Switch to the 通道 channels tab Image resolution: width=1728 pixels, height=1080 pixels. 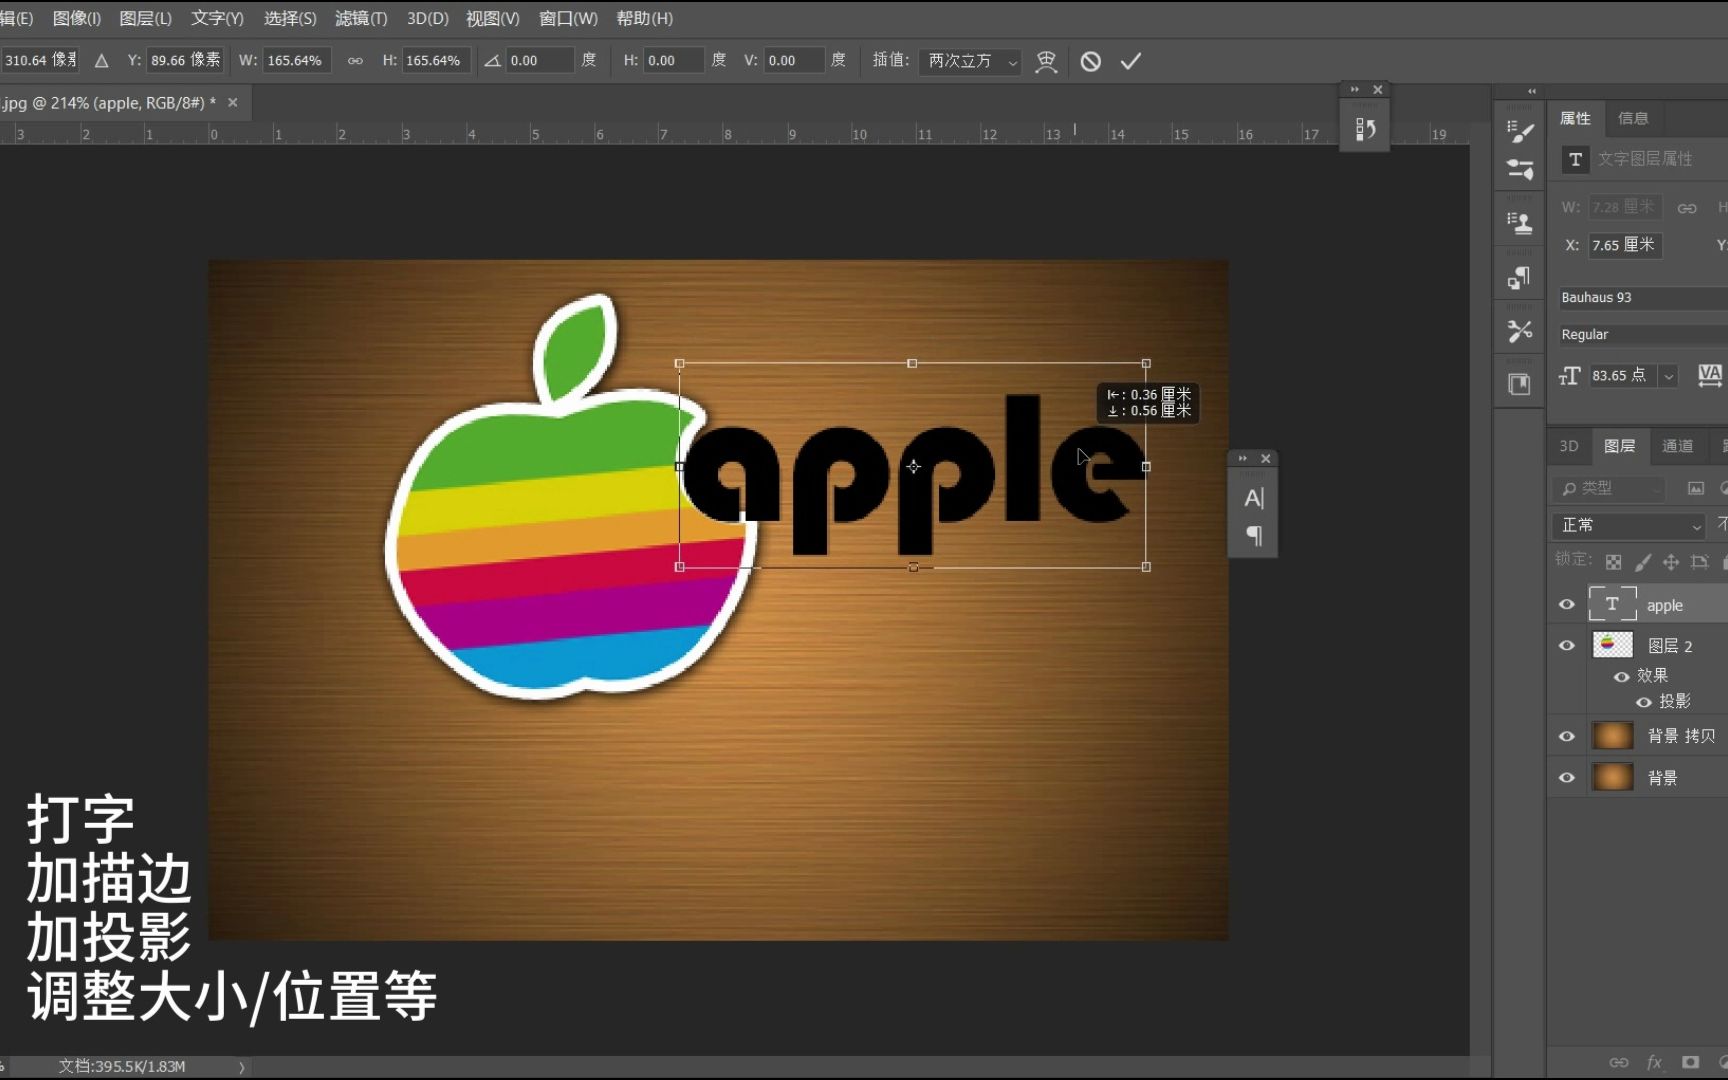pos(1677,446)
